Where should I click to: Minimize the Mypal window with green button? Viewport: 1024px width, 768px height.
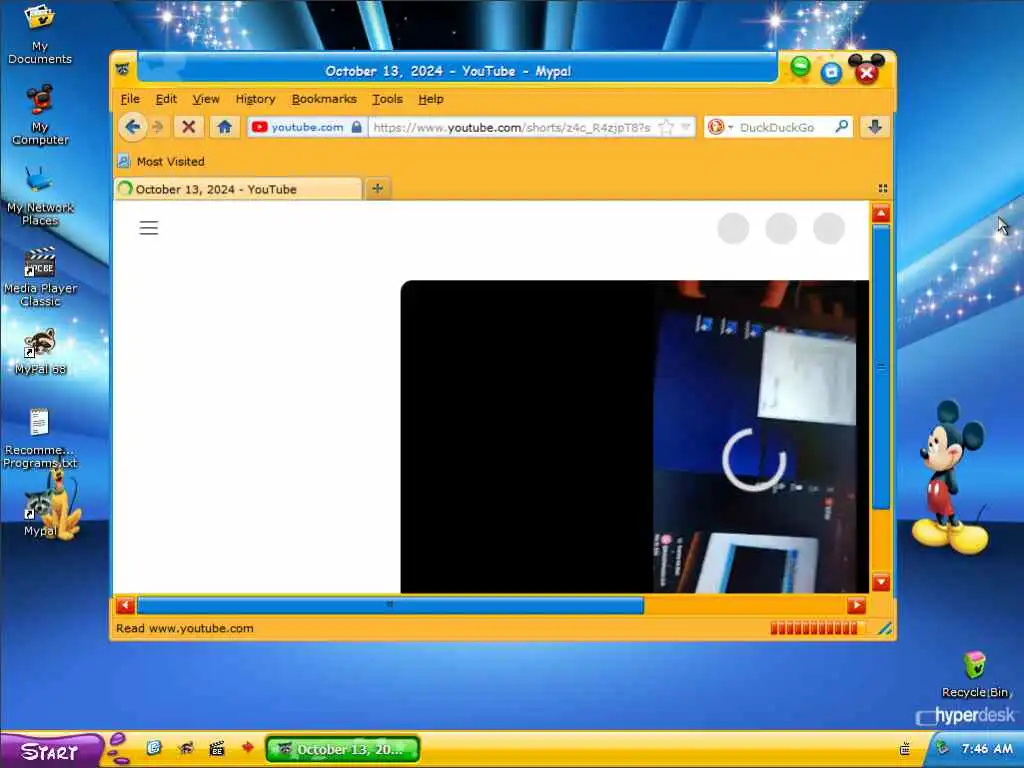[x=800, y=67]
